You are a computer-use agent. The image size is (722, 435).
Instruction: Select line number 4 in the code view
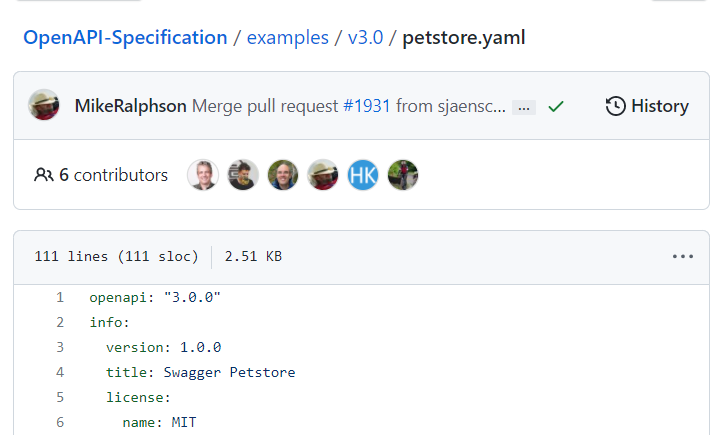pyautogui.click(x=60, y=372)
